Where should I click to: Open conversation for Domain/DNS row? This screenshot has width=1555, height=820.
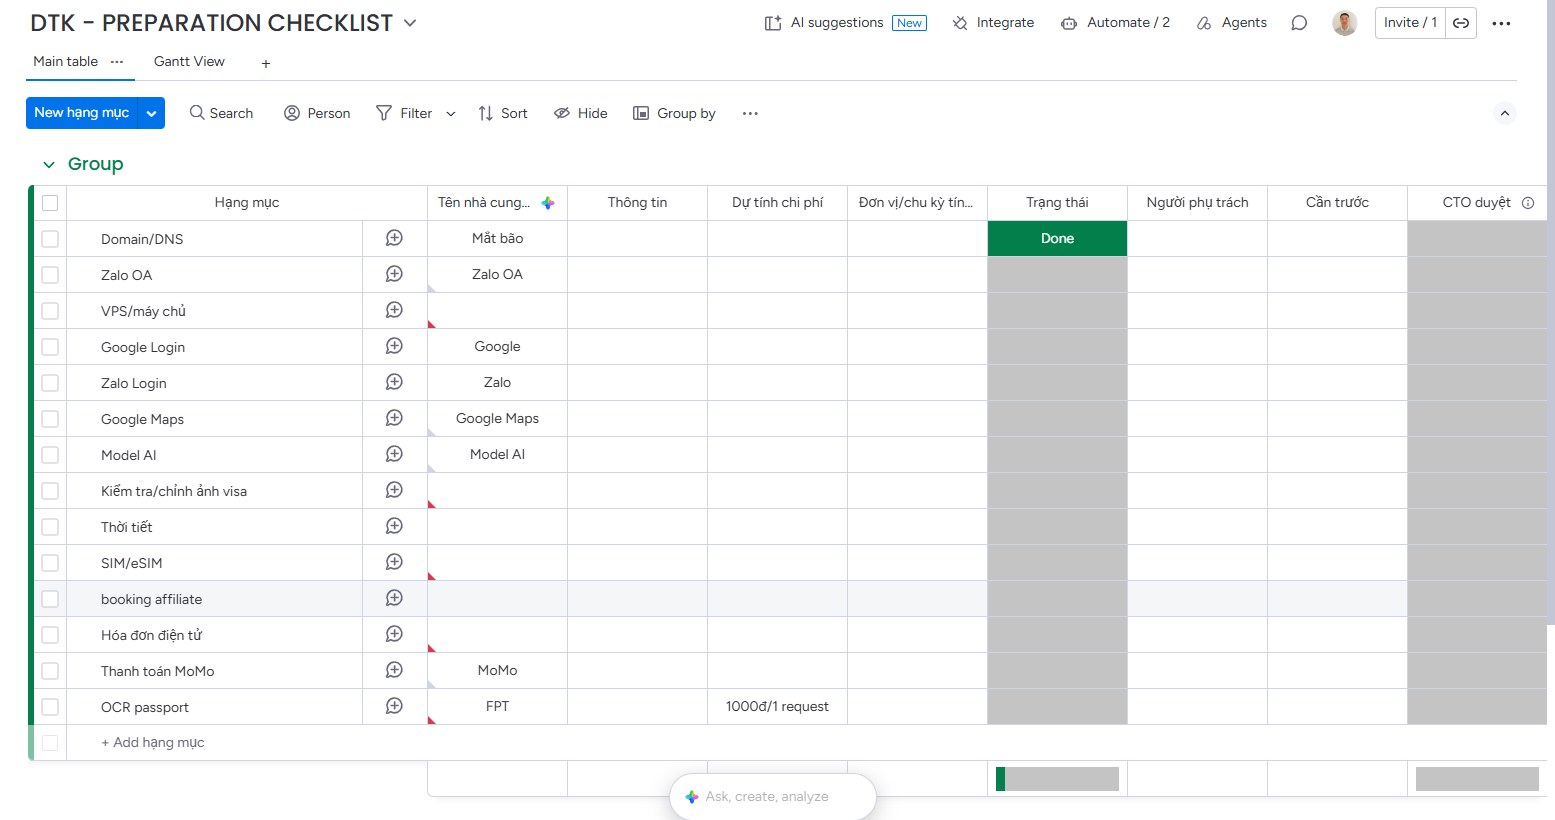(394, 238)
